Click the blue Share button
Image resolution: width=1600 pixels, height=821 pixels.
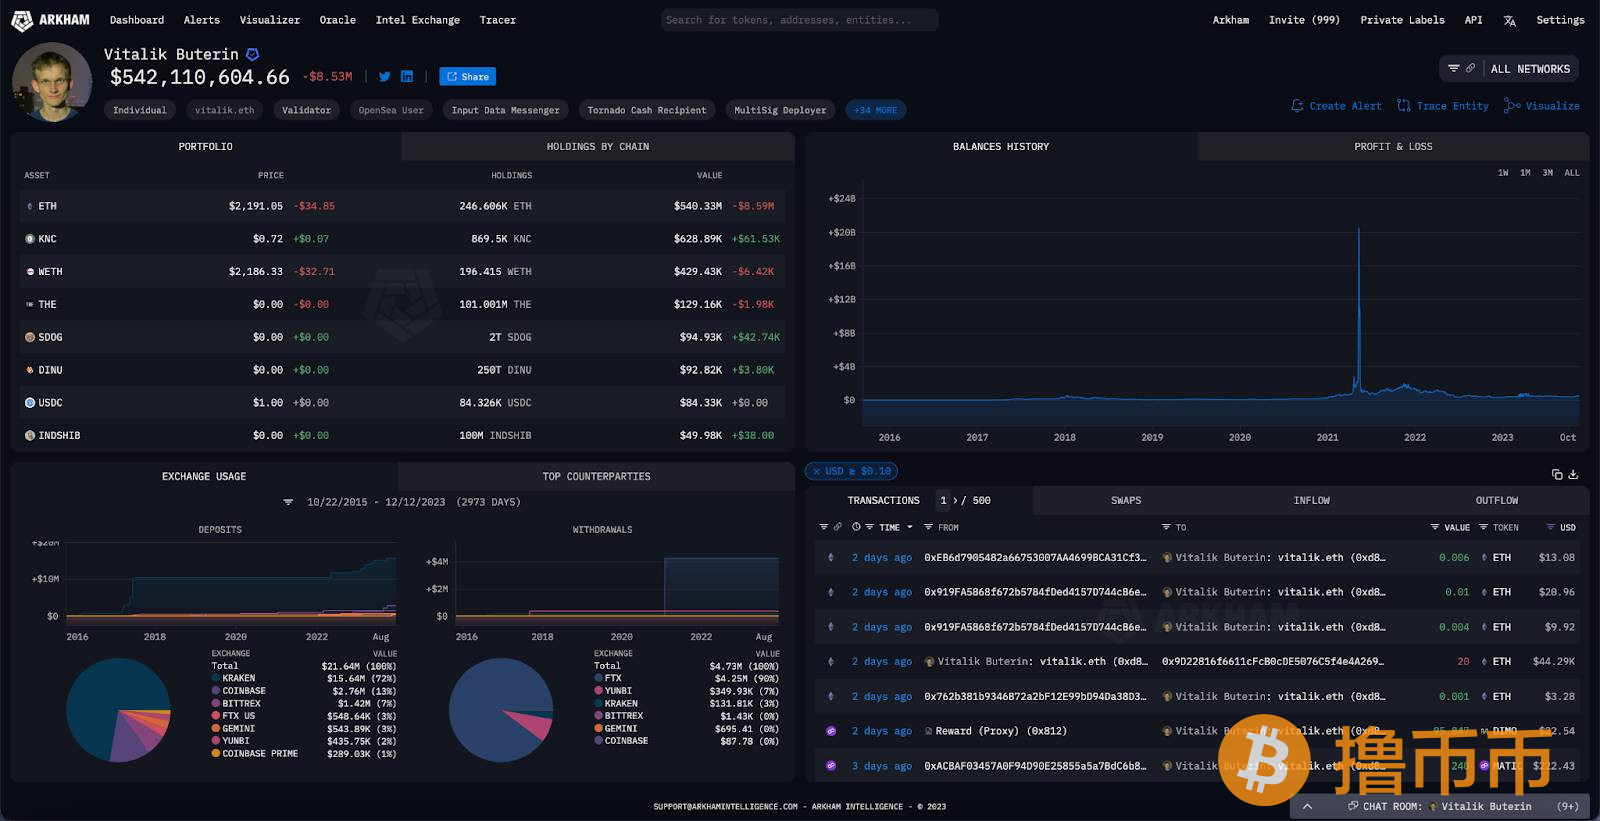(467, 76)
